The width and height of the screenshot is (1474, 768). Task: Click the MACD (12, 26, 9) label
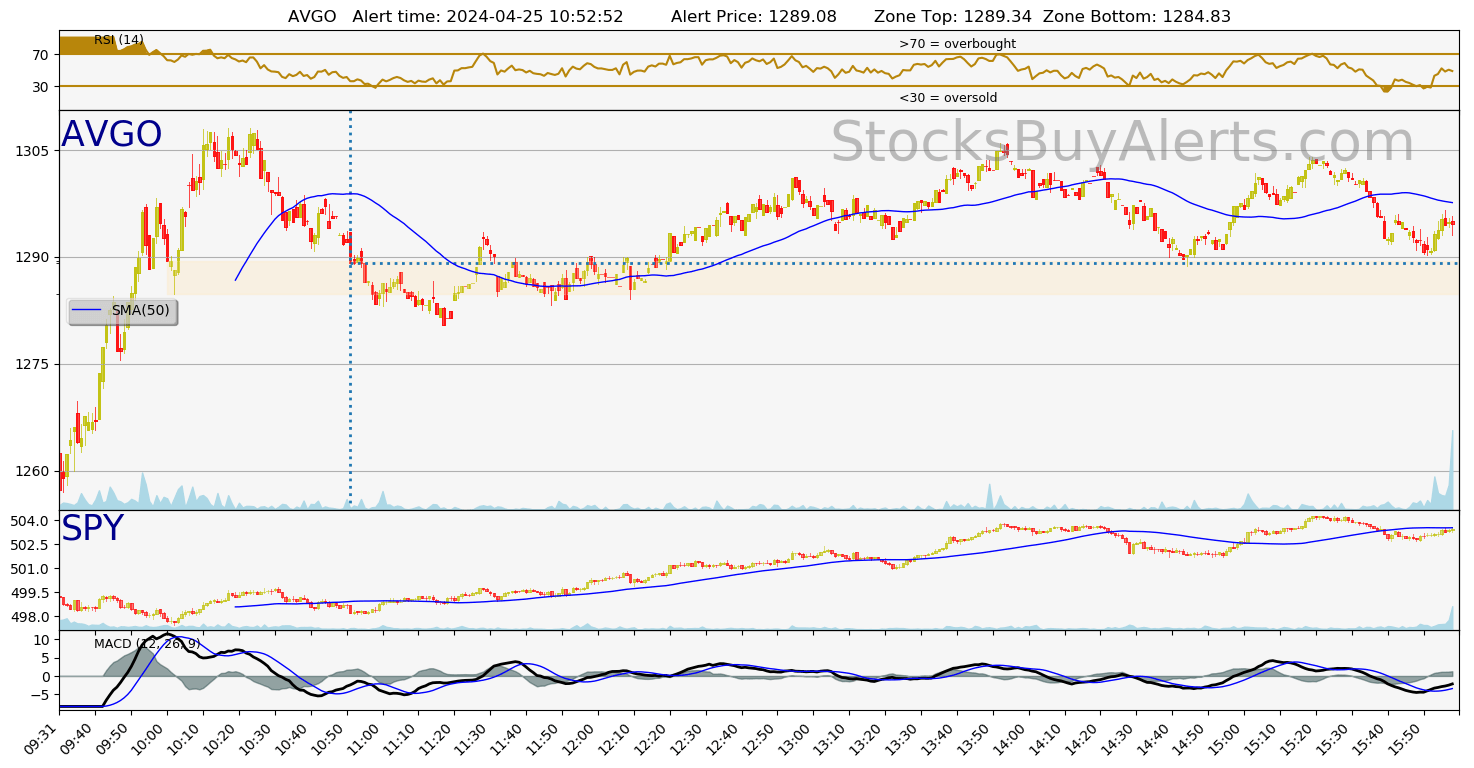click(x=148, y=644)
